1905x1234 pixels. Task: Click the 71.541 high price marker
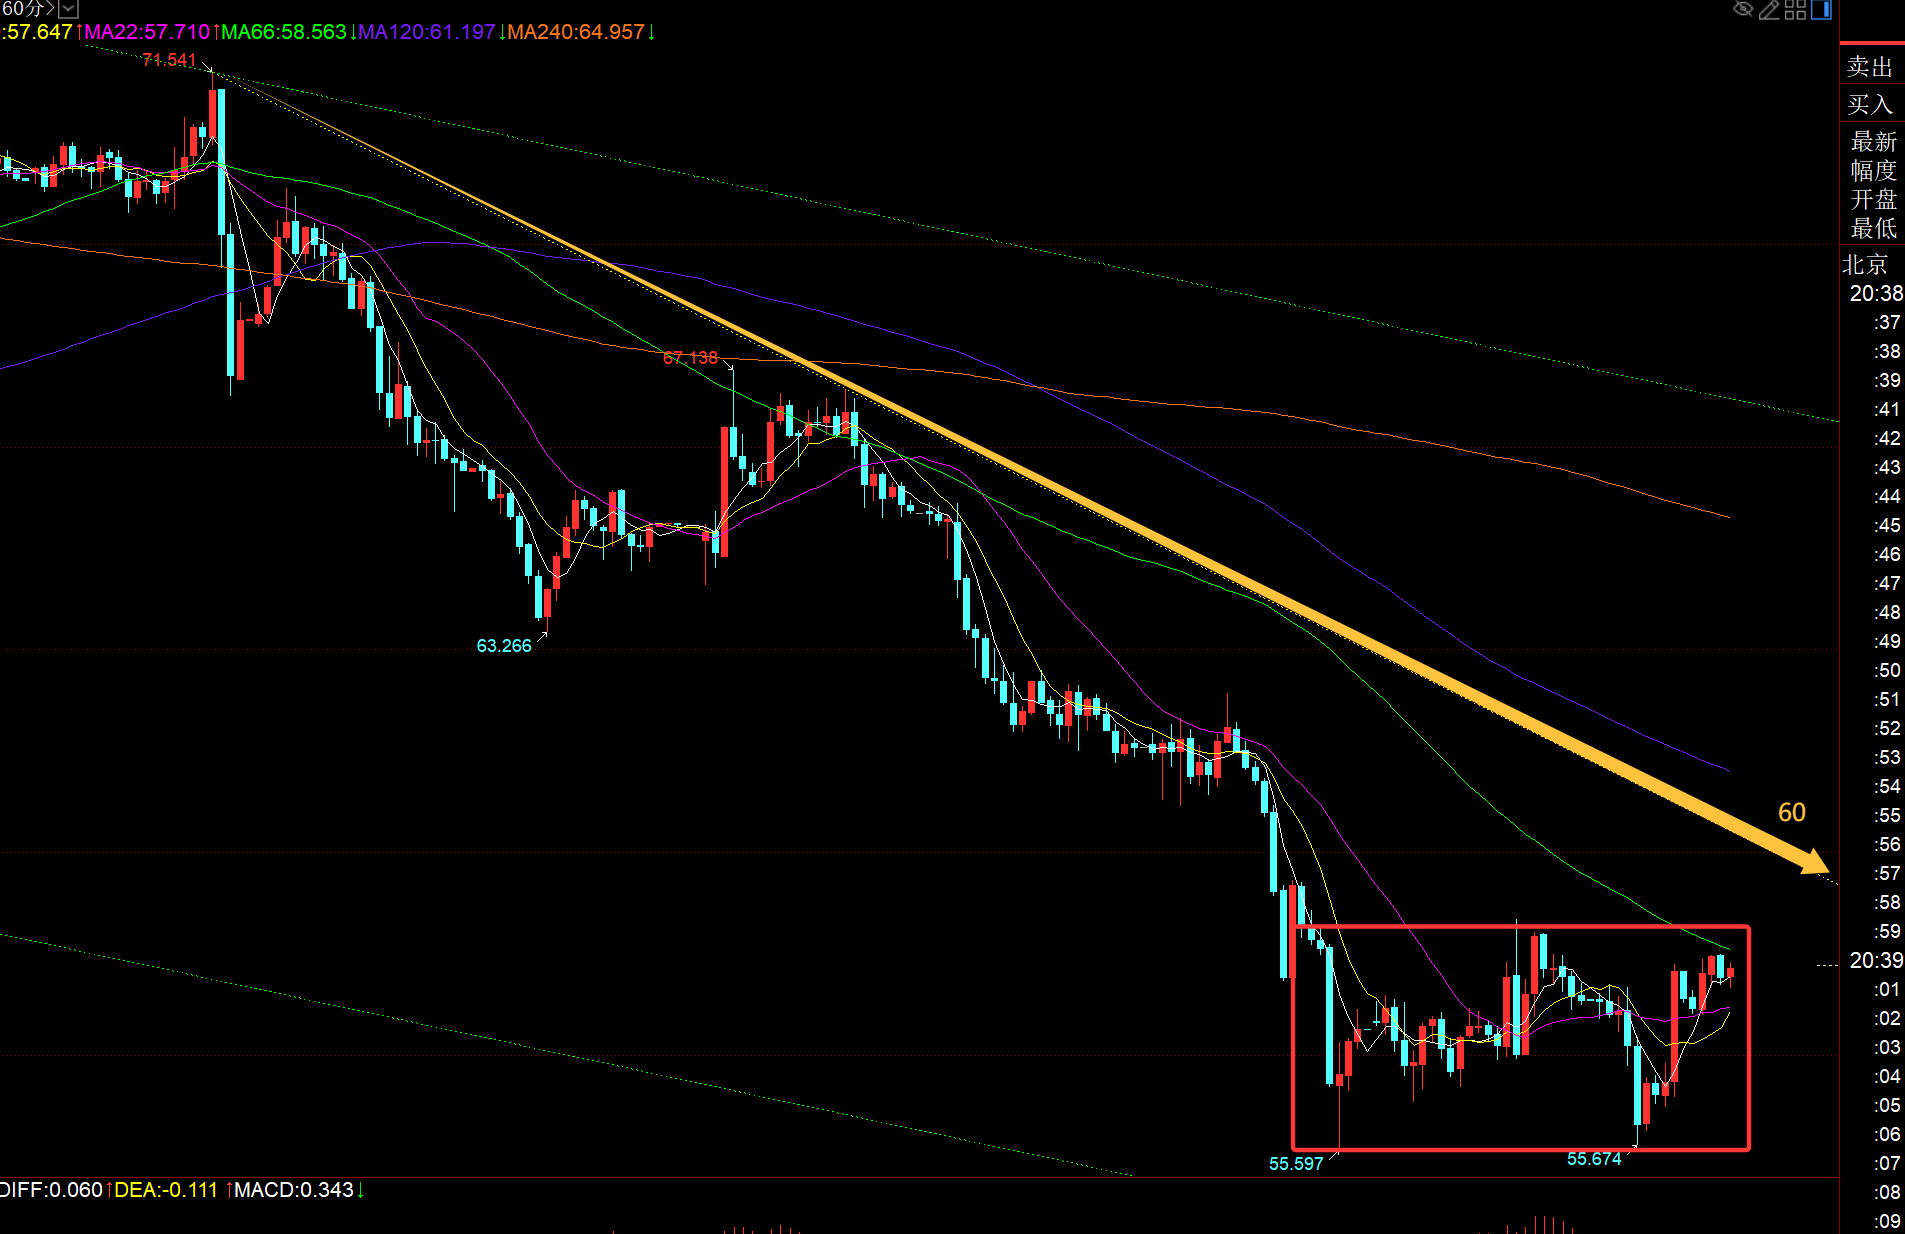point(169,60)
